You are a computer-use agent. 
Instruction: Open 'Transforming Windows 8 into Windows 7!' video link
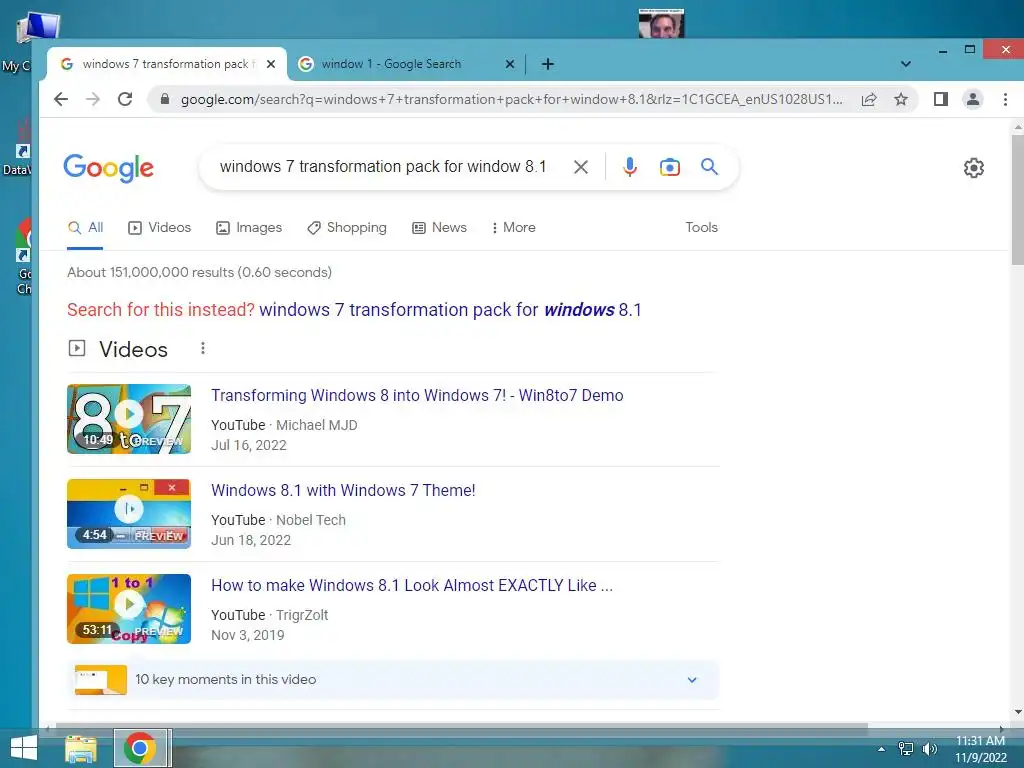(x=417, y=396)
